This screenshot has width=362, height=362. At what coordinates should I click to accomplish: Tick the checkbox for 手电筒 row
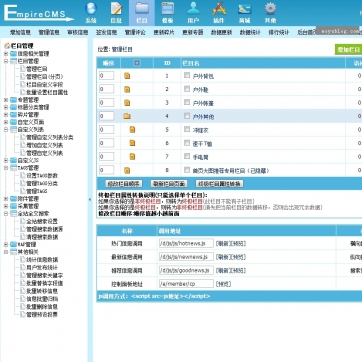187,156
